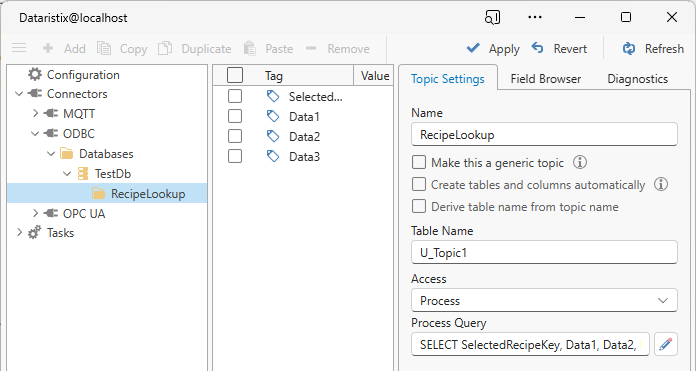Click info icon next to generic topic
696x371 pixels.
click(x=579, y=162)
